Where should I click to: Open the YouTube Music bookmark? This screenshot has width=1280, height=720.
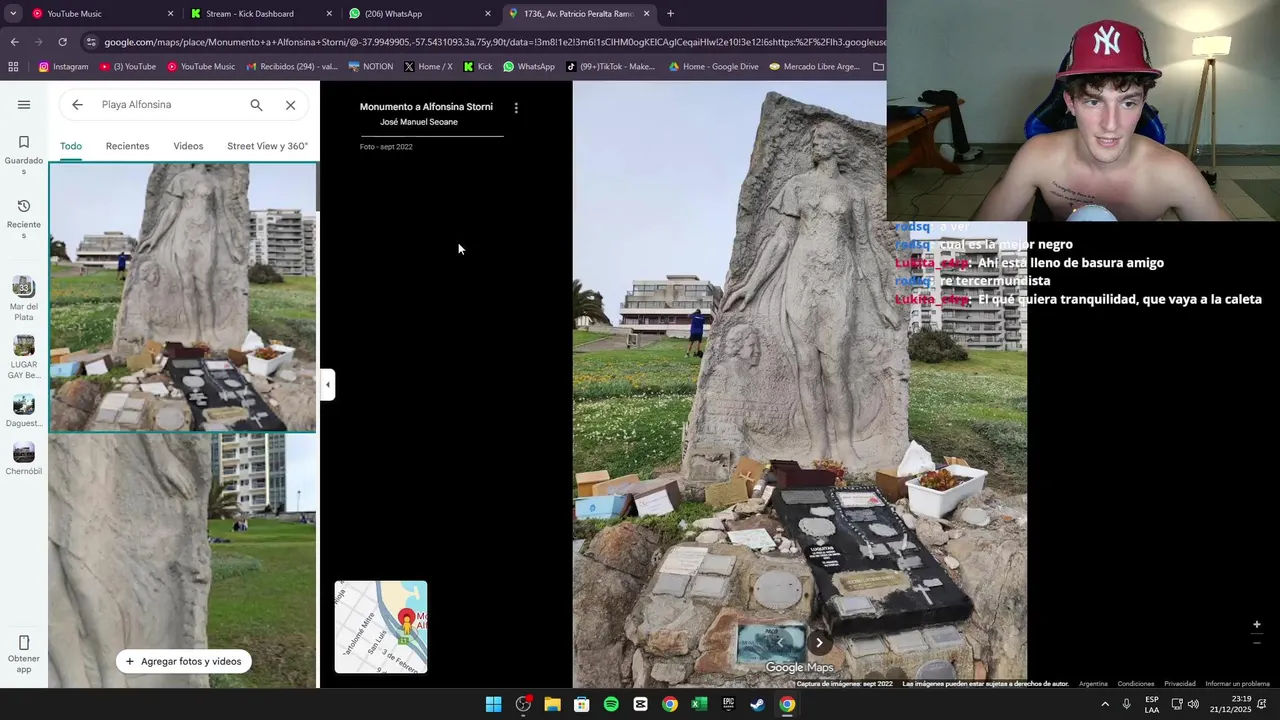[201, 67]
